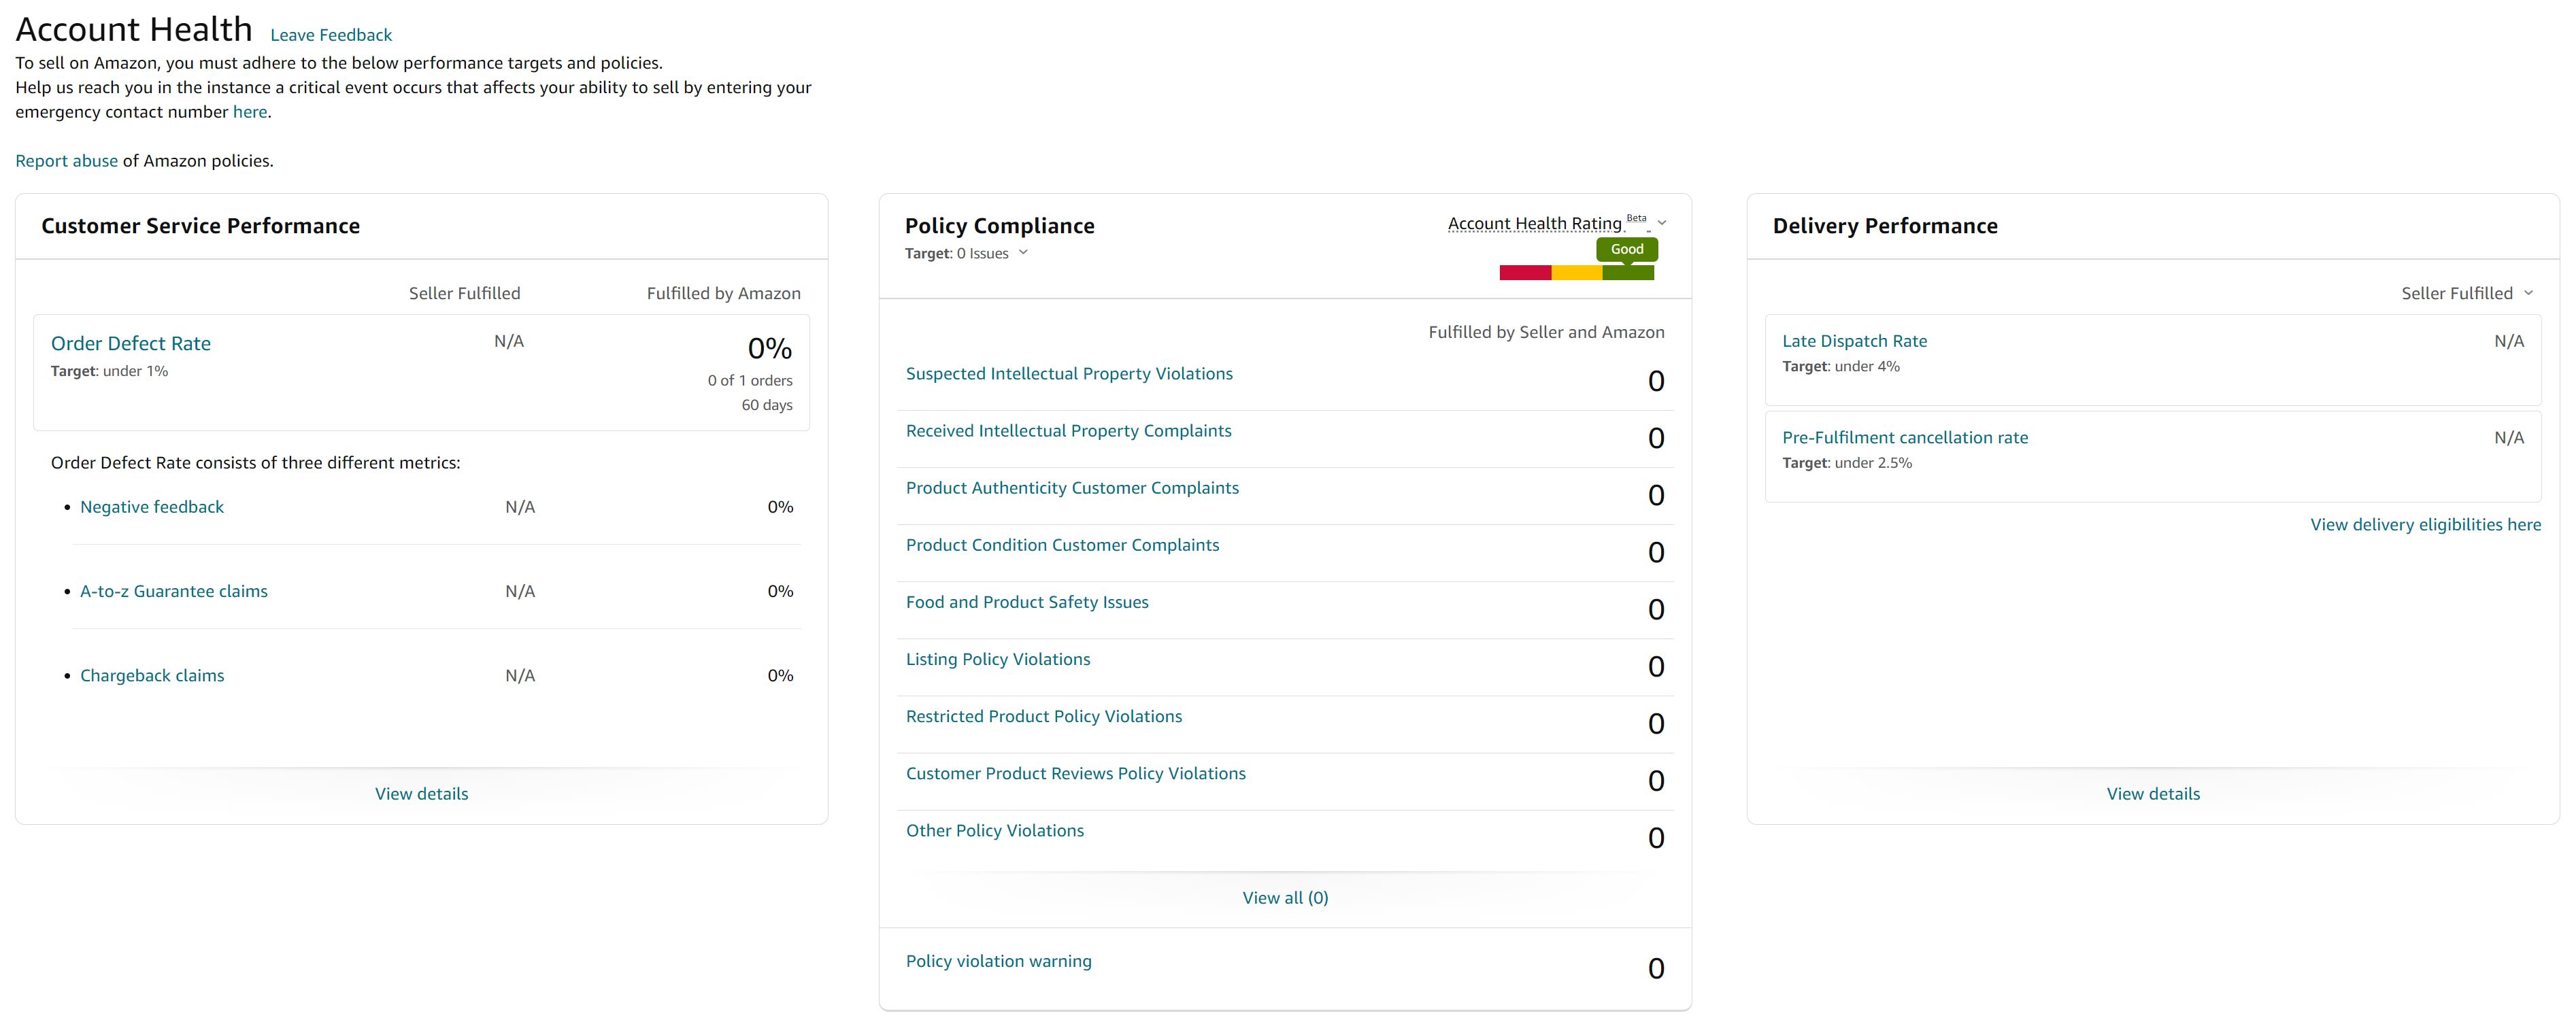Screen dimensions: 2576x1022
Task: Expand the Account Health Rating chevron
Action: [1661, 223]
